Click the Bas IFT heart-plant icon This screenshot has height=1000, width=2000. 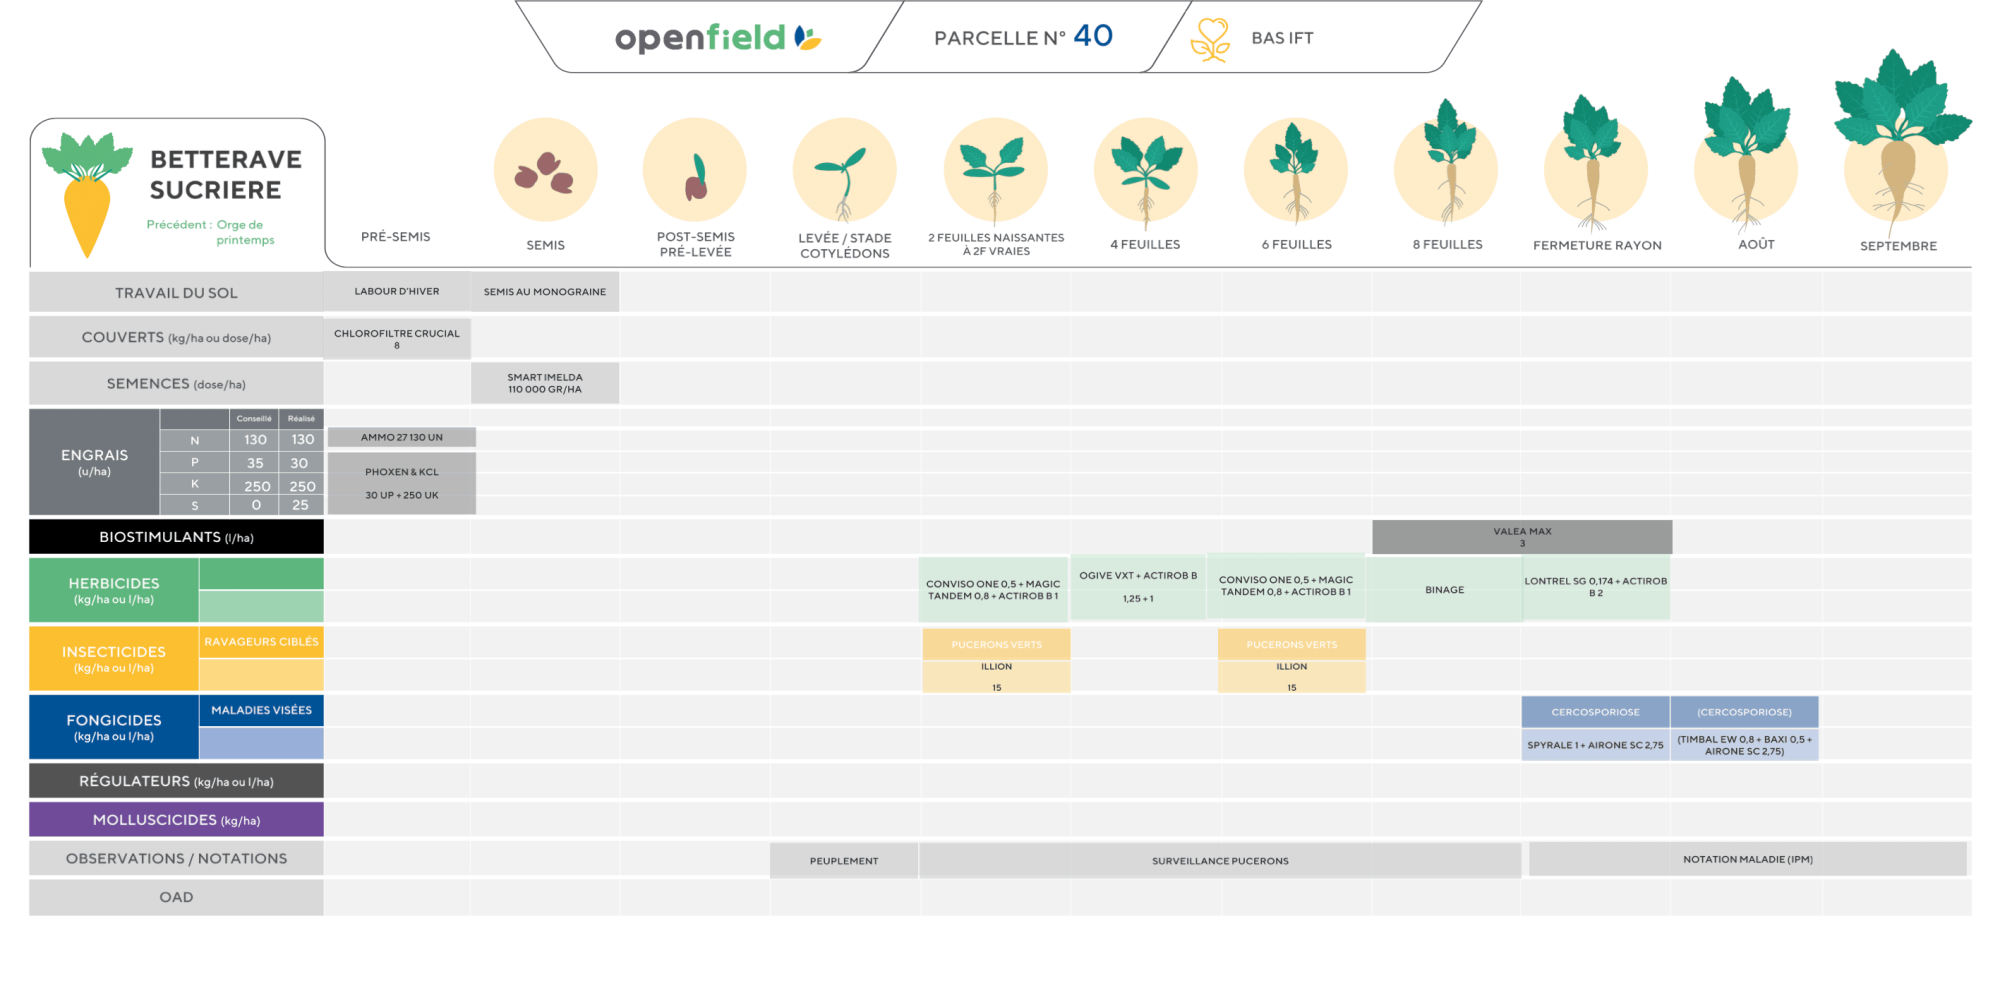tap(1211, 40)
